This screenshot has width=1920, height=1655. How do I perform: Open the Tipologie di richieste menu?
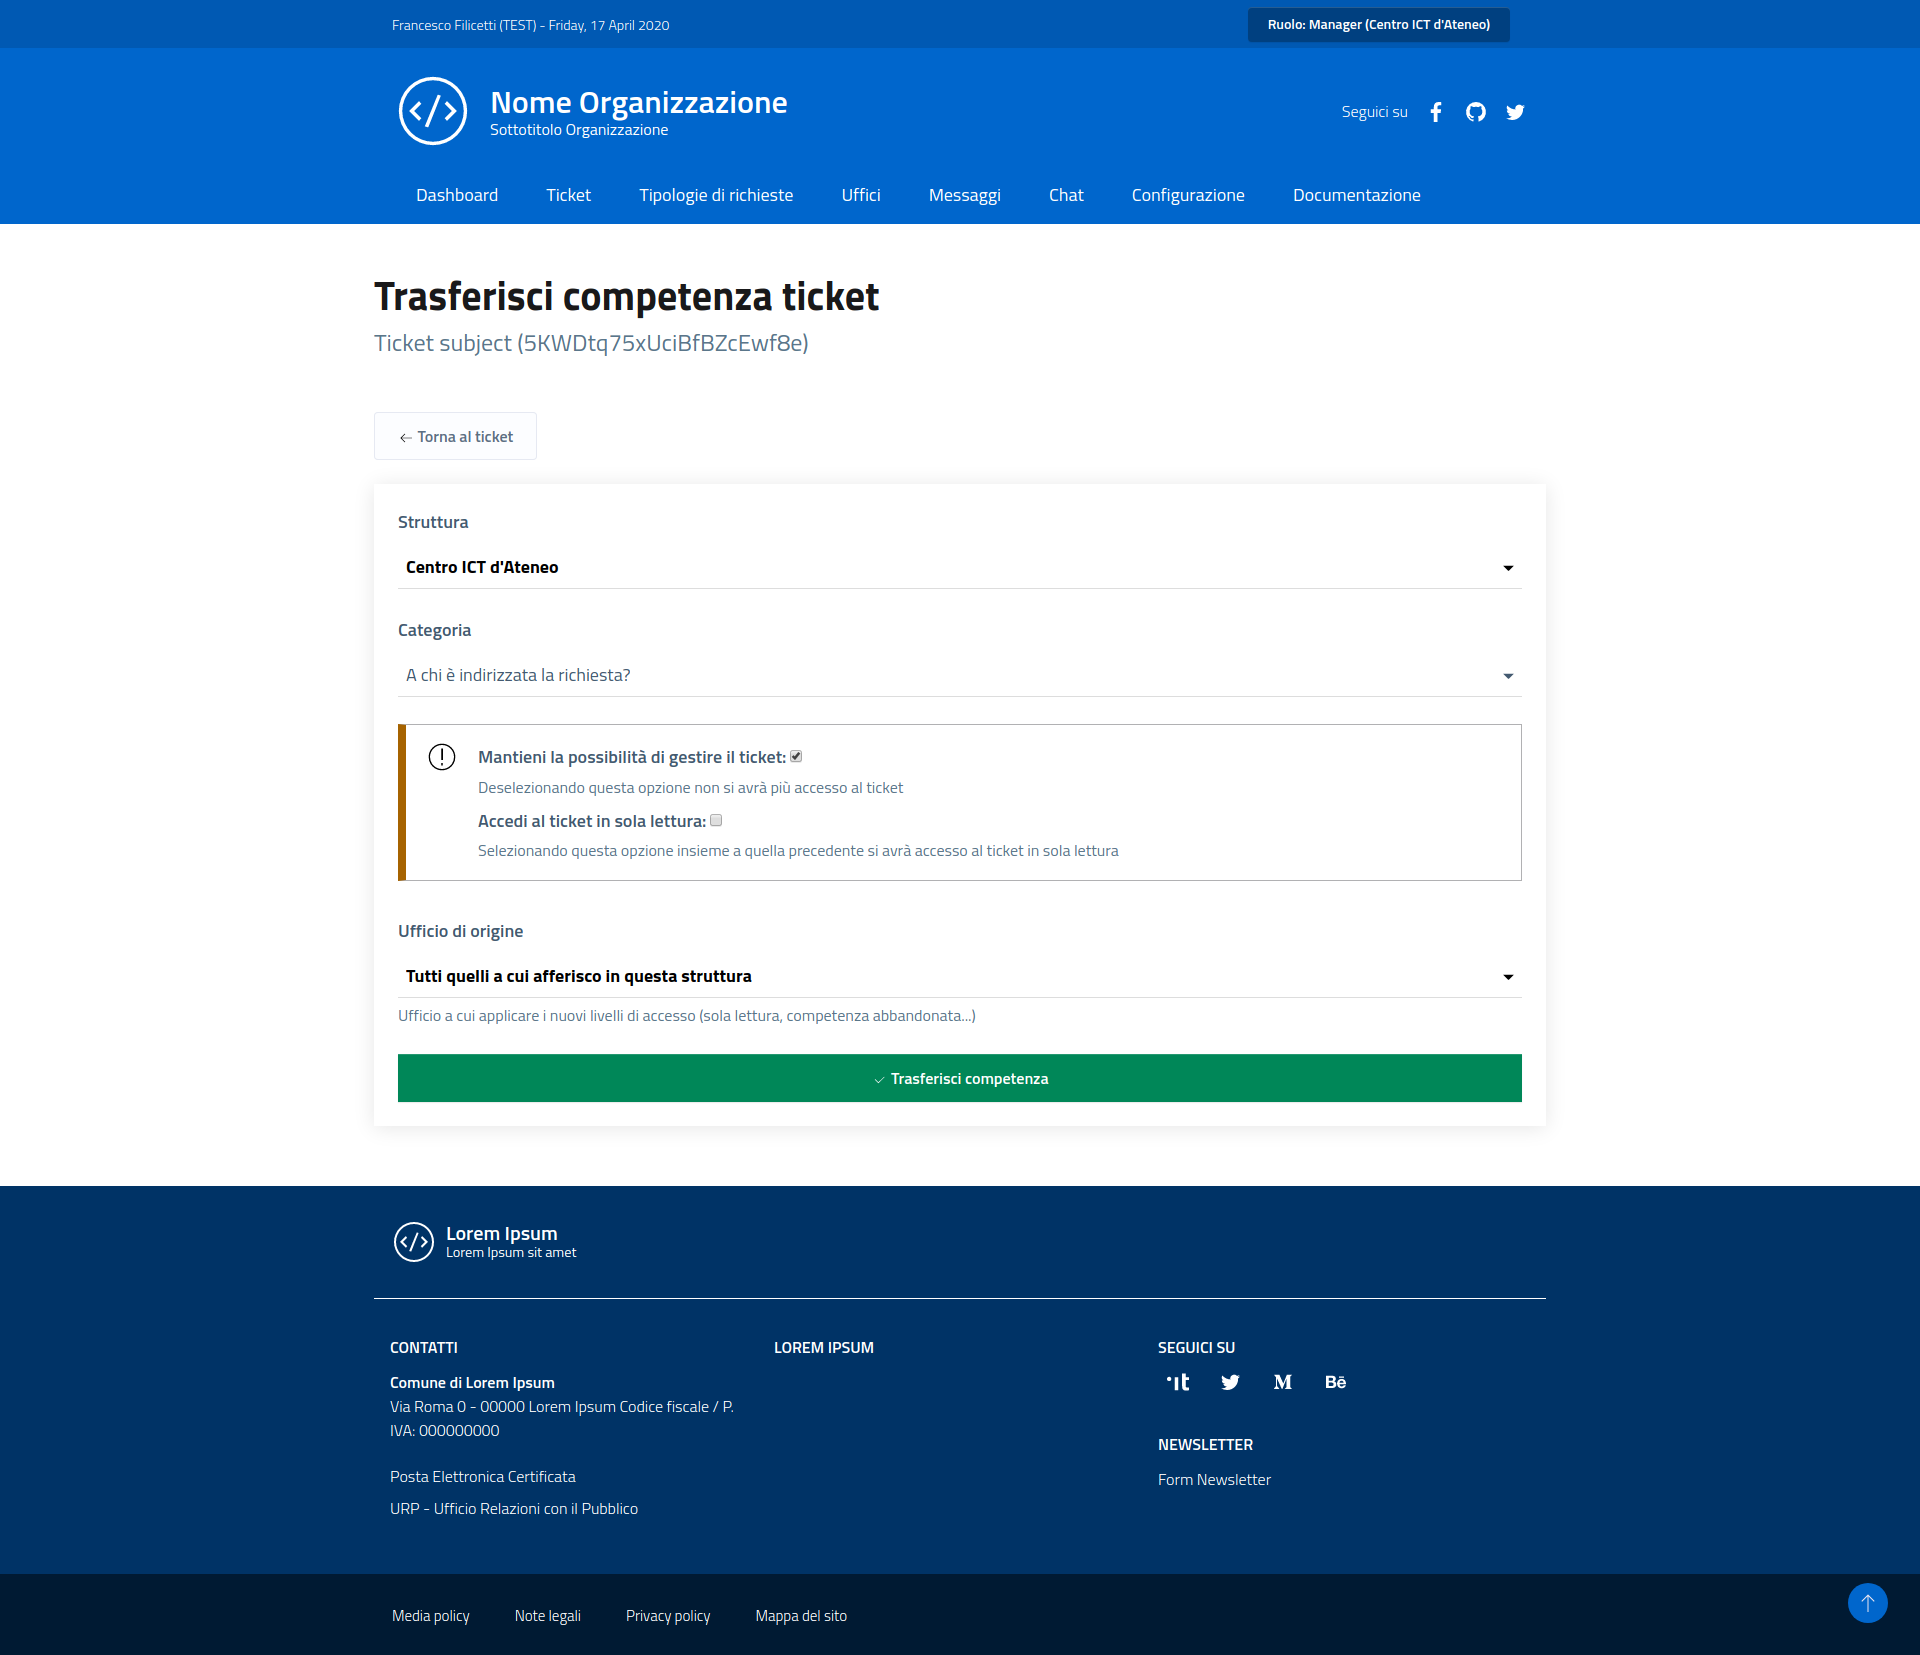click(716, 195)
